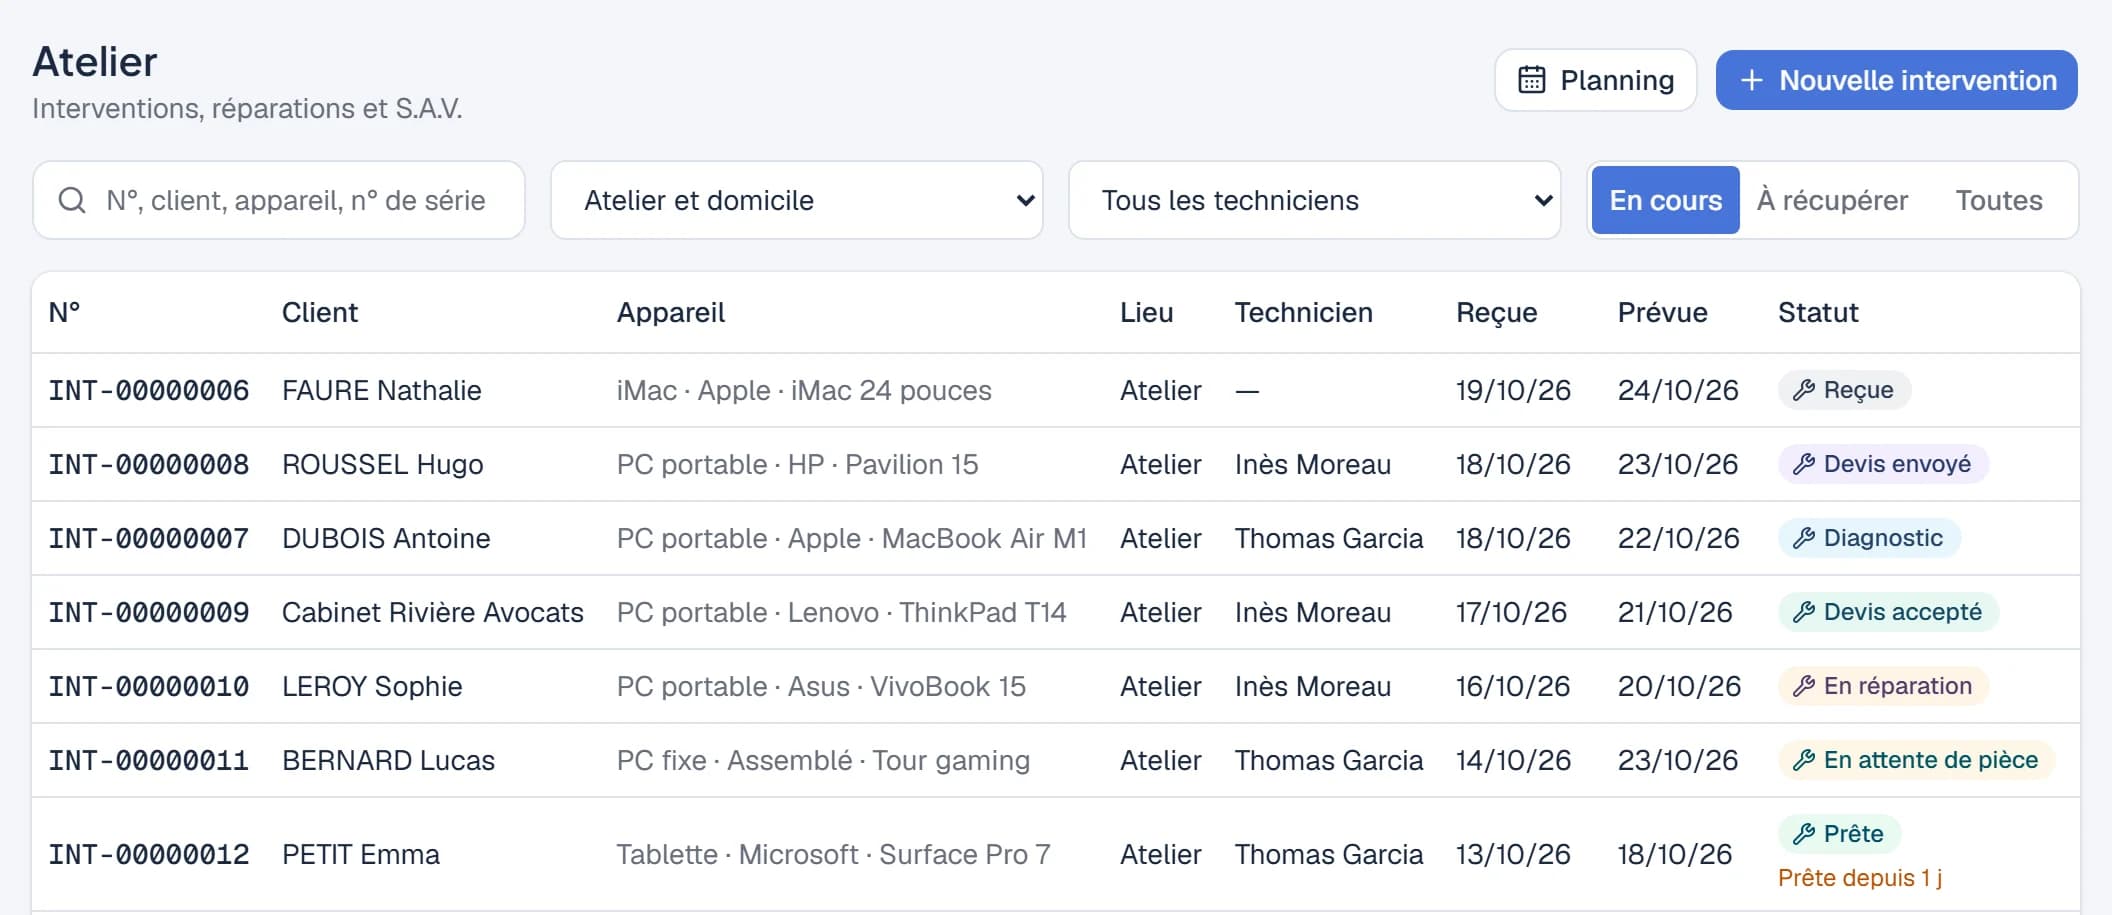Image resolution: width=2112 pixels, height=915 pixels.
Task: Click the Technicien column header
Action: coord(1304,312)
